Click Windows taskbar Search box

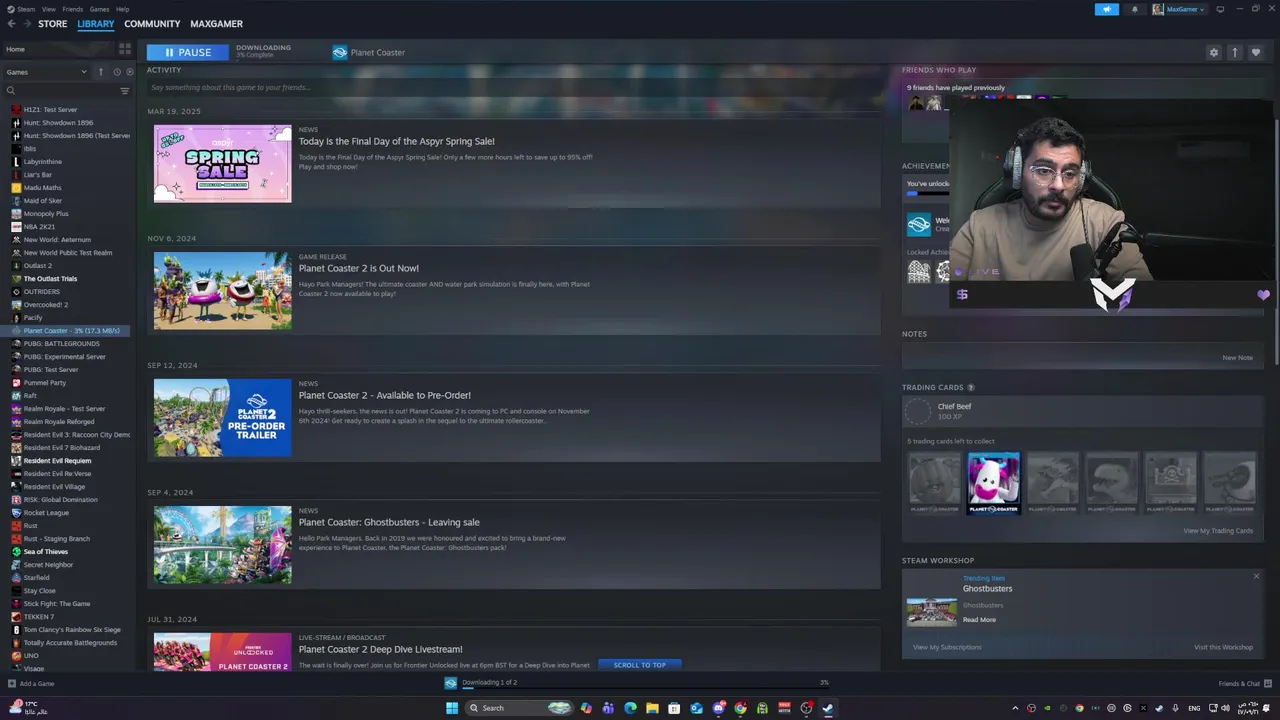point(520,708)
